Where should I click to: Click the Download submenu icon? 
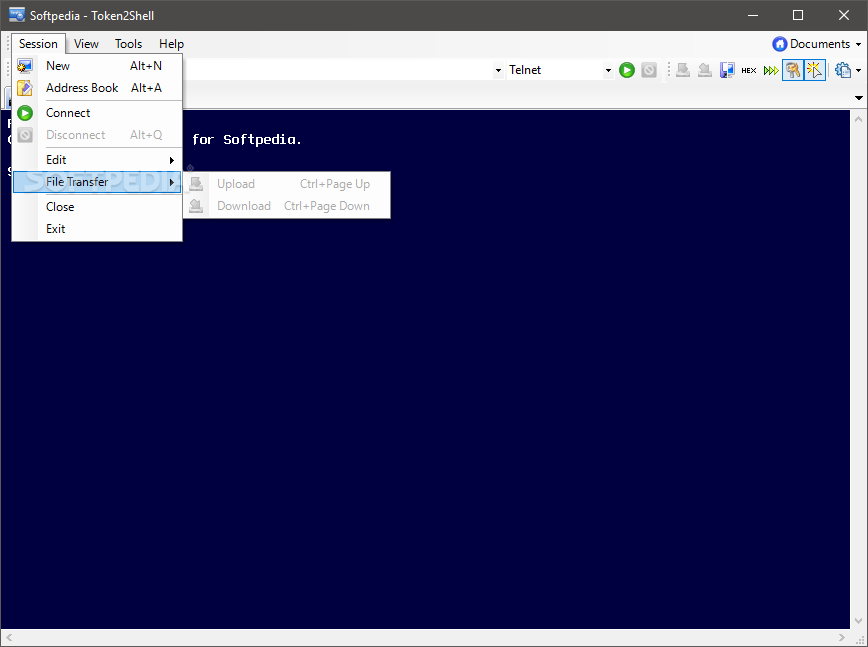(196, 206)
